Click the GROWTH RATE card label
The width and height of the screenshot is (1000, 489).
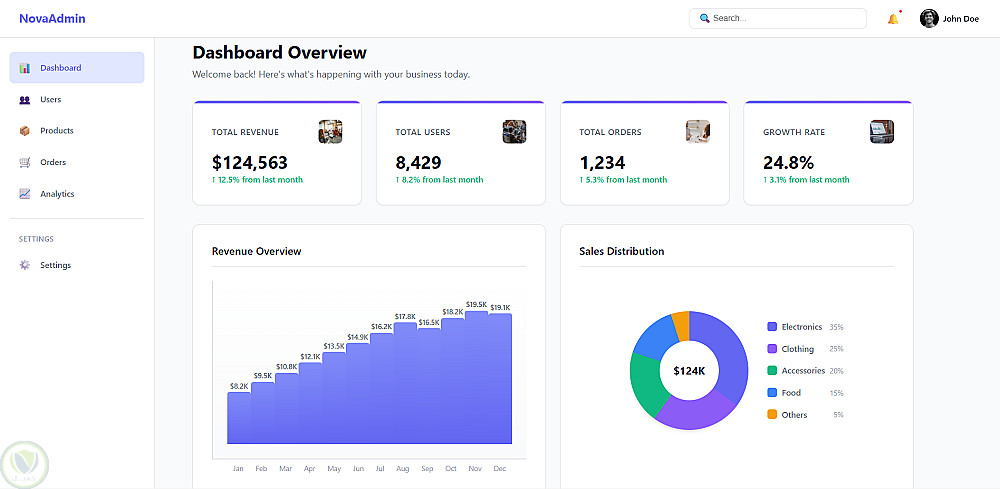click(x=794, y=132)
